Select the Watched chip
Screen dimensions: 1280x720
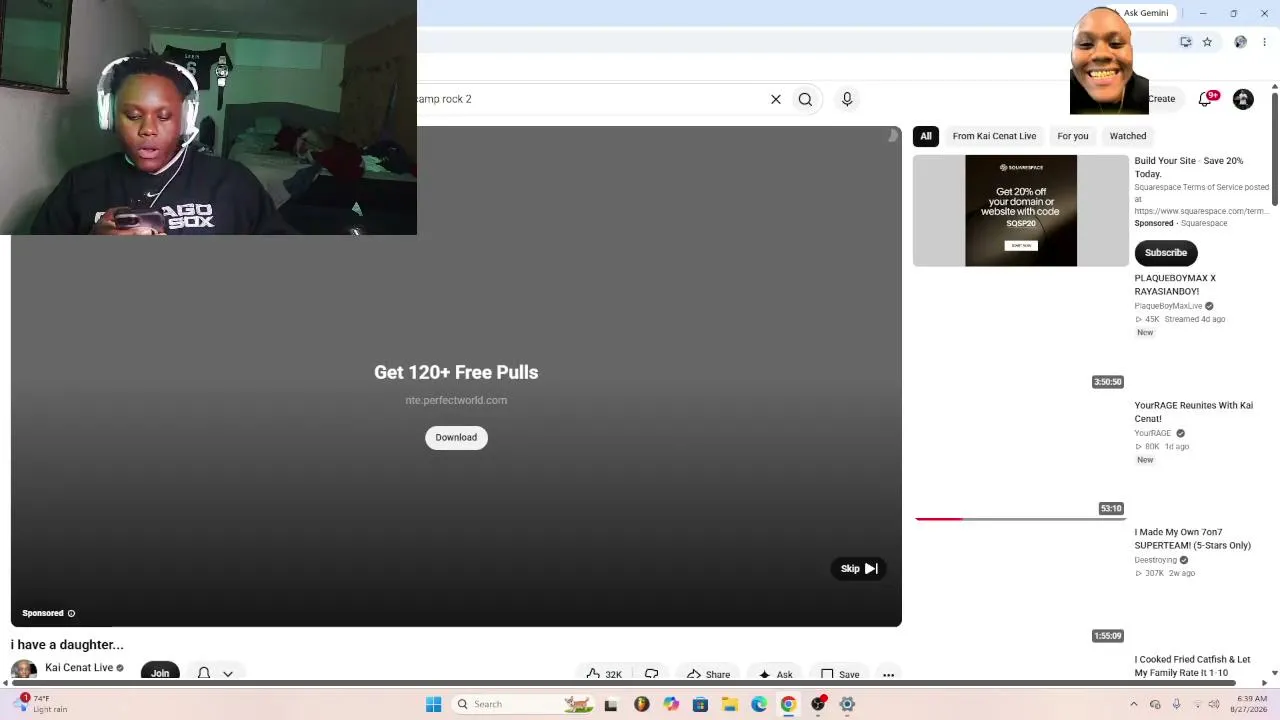point(1128,136)
